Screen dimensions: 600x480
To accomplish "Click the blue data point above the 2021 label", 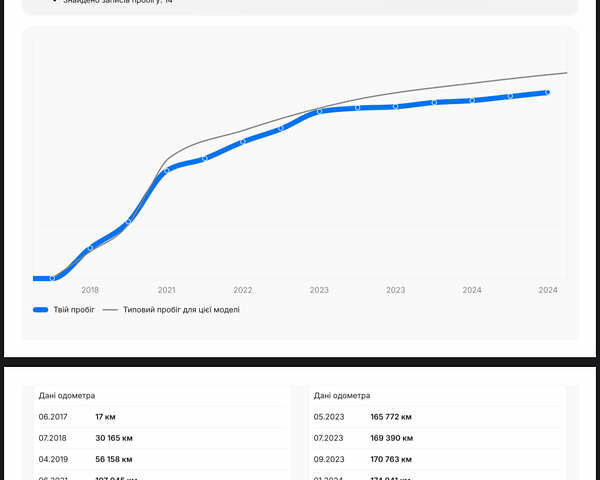I will tap(167, 169).
